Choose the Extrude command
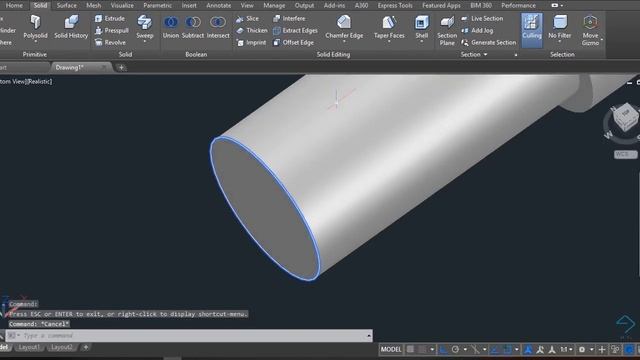Image resolution: width=640 pixels, height=360 pixels. (110, 18)
